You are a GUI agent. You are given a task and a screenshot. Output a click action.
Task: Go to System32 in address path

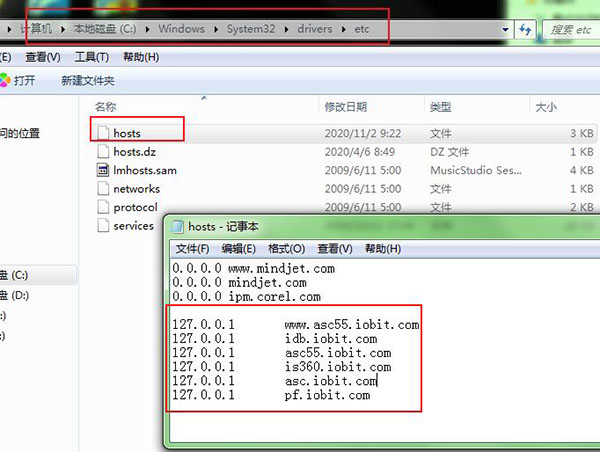(251, 29)
